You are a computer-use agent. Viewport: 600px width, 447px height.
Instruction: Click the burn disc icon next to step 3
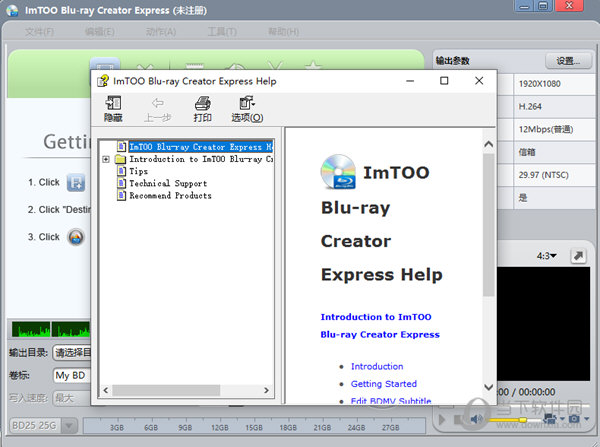tap(76, 237)
